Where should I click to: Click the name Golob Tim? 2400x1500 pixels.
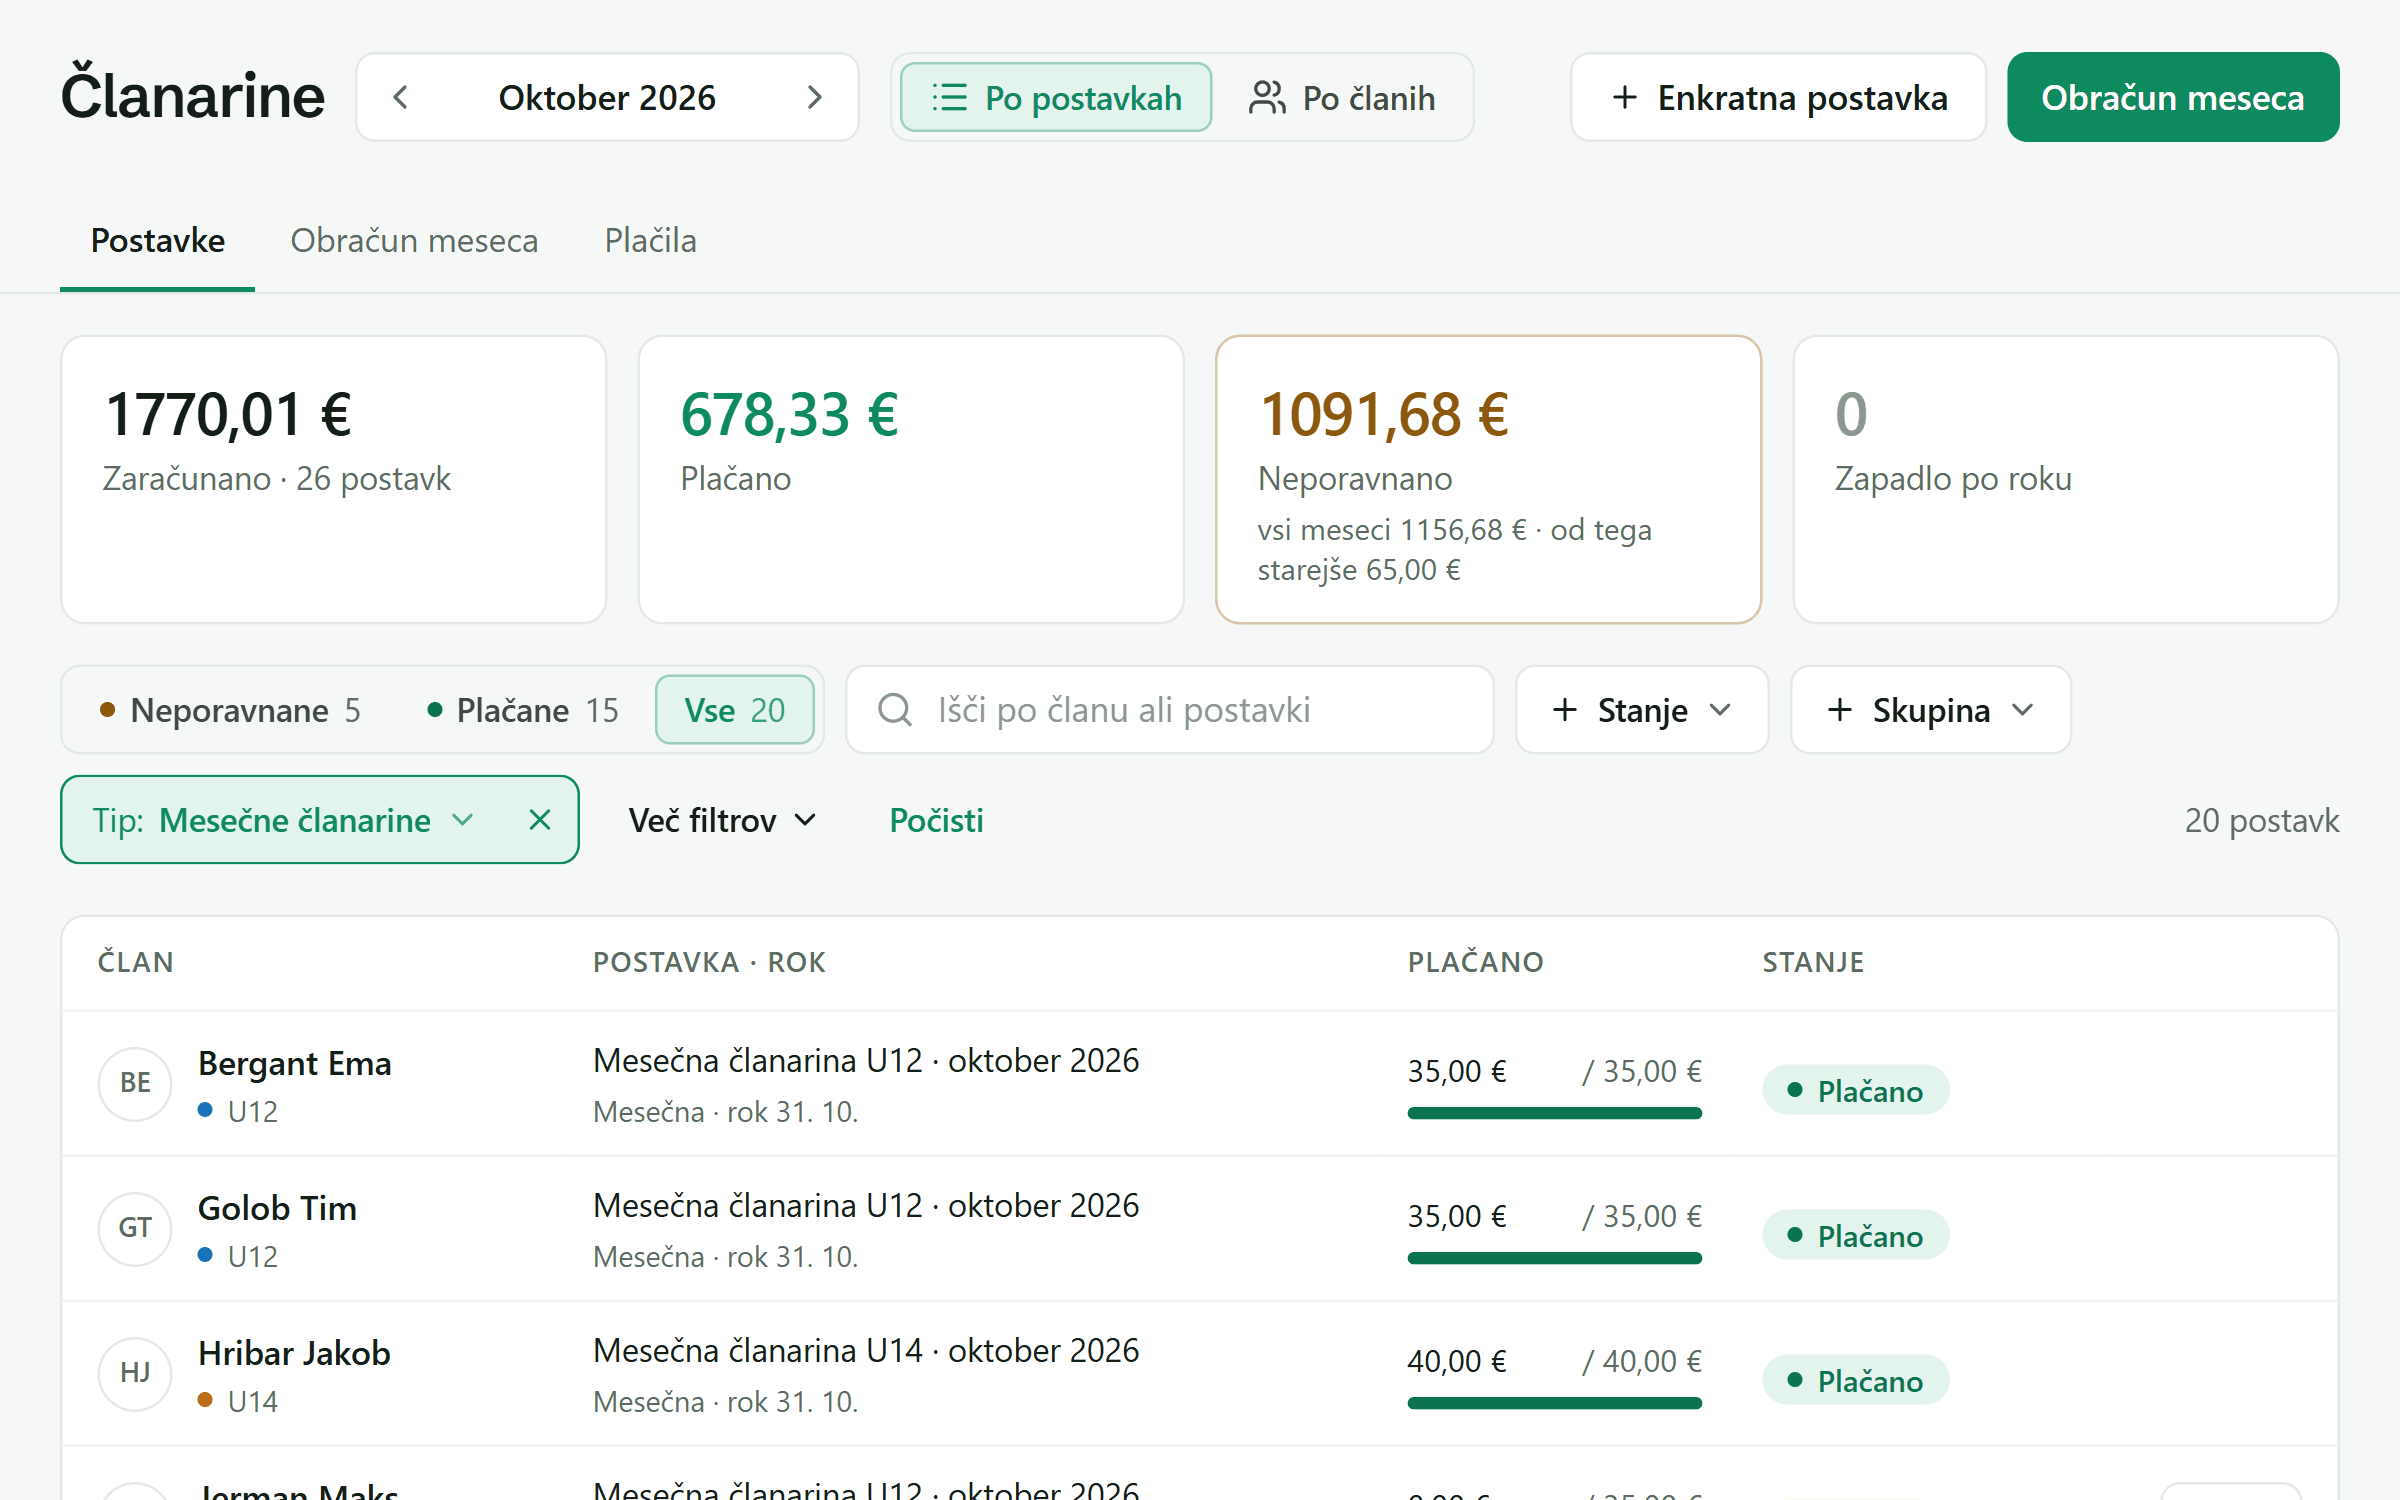[277, 1209]
